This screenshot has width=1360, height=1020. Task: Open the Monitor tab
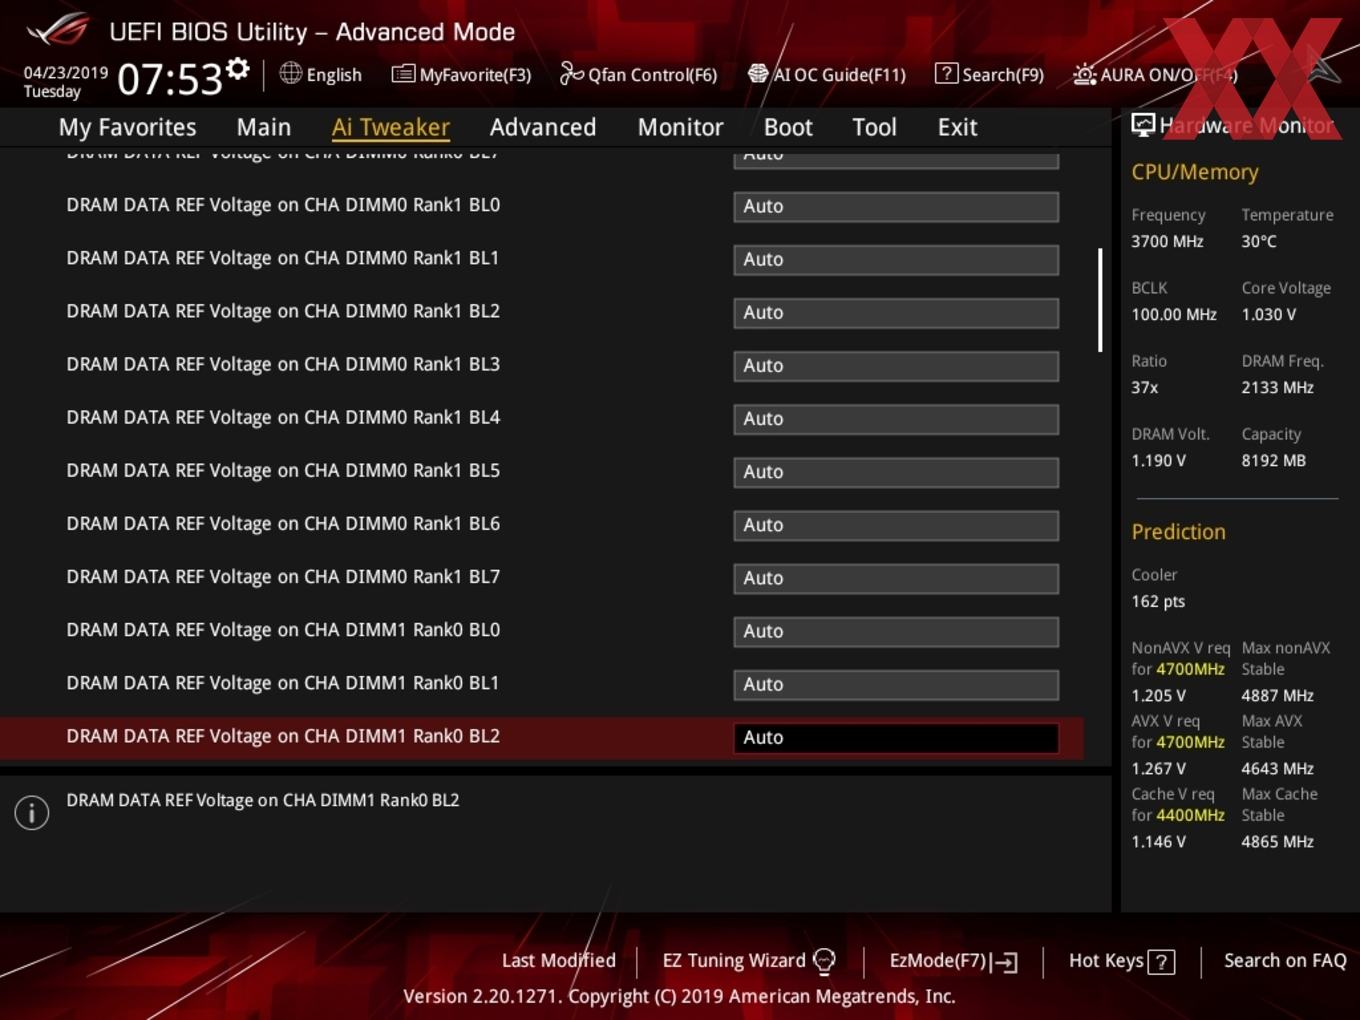pos(680,127)
